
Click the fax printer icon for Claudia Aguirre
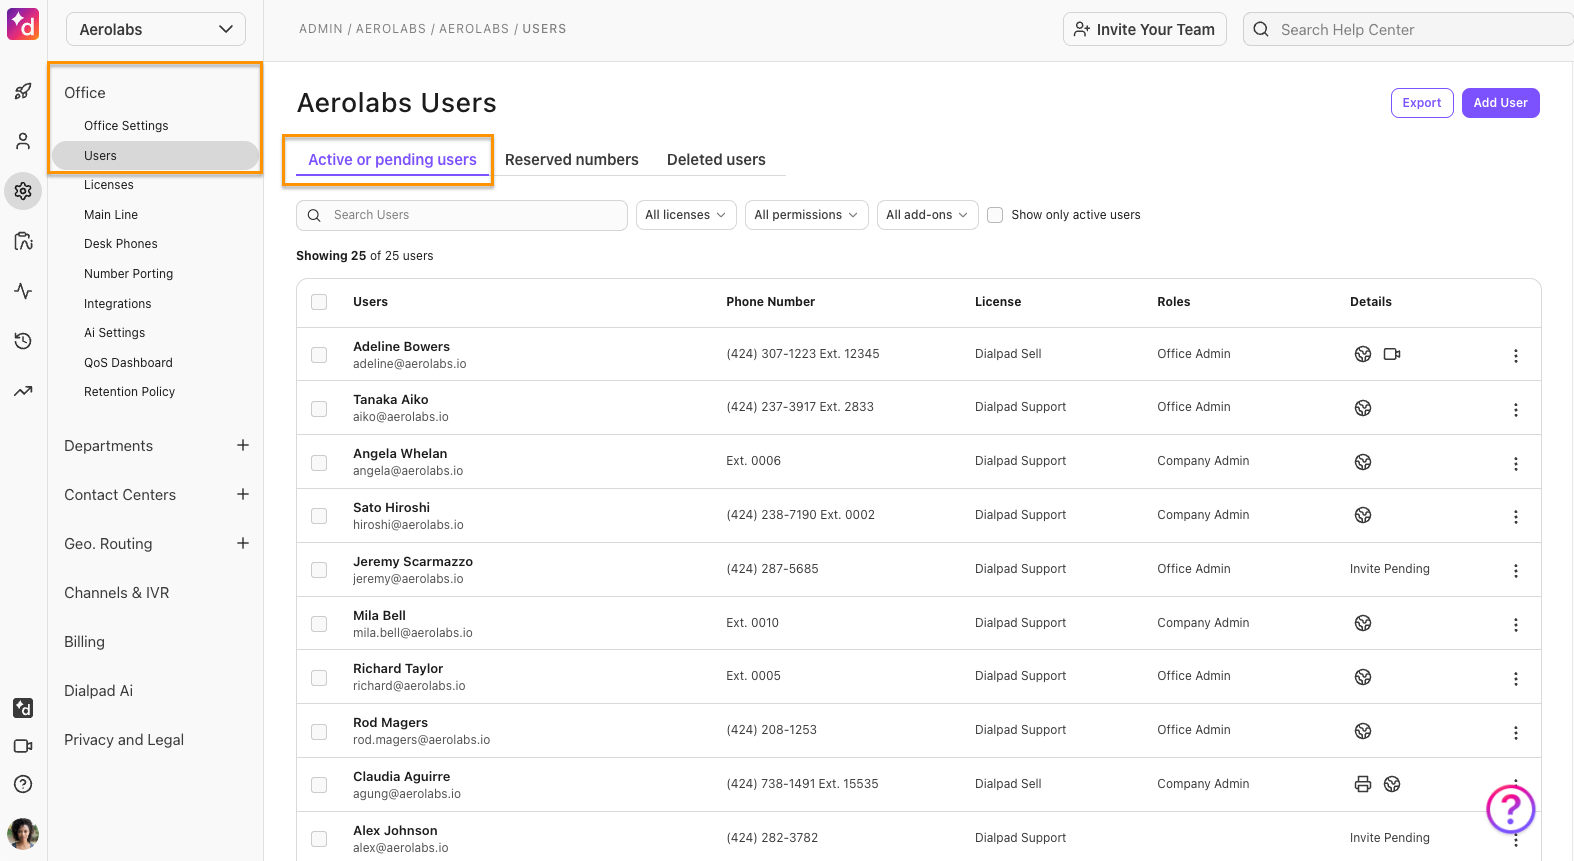(1363, 784)
